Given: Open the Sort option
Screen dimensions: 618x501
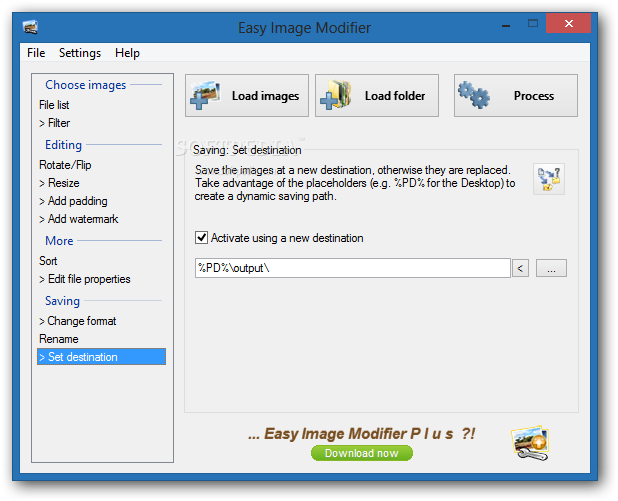Looking at the screenshot, I should coord(48,261).
